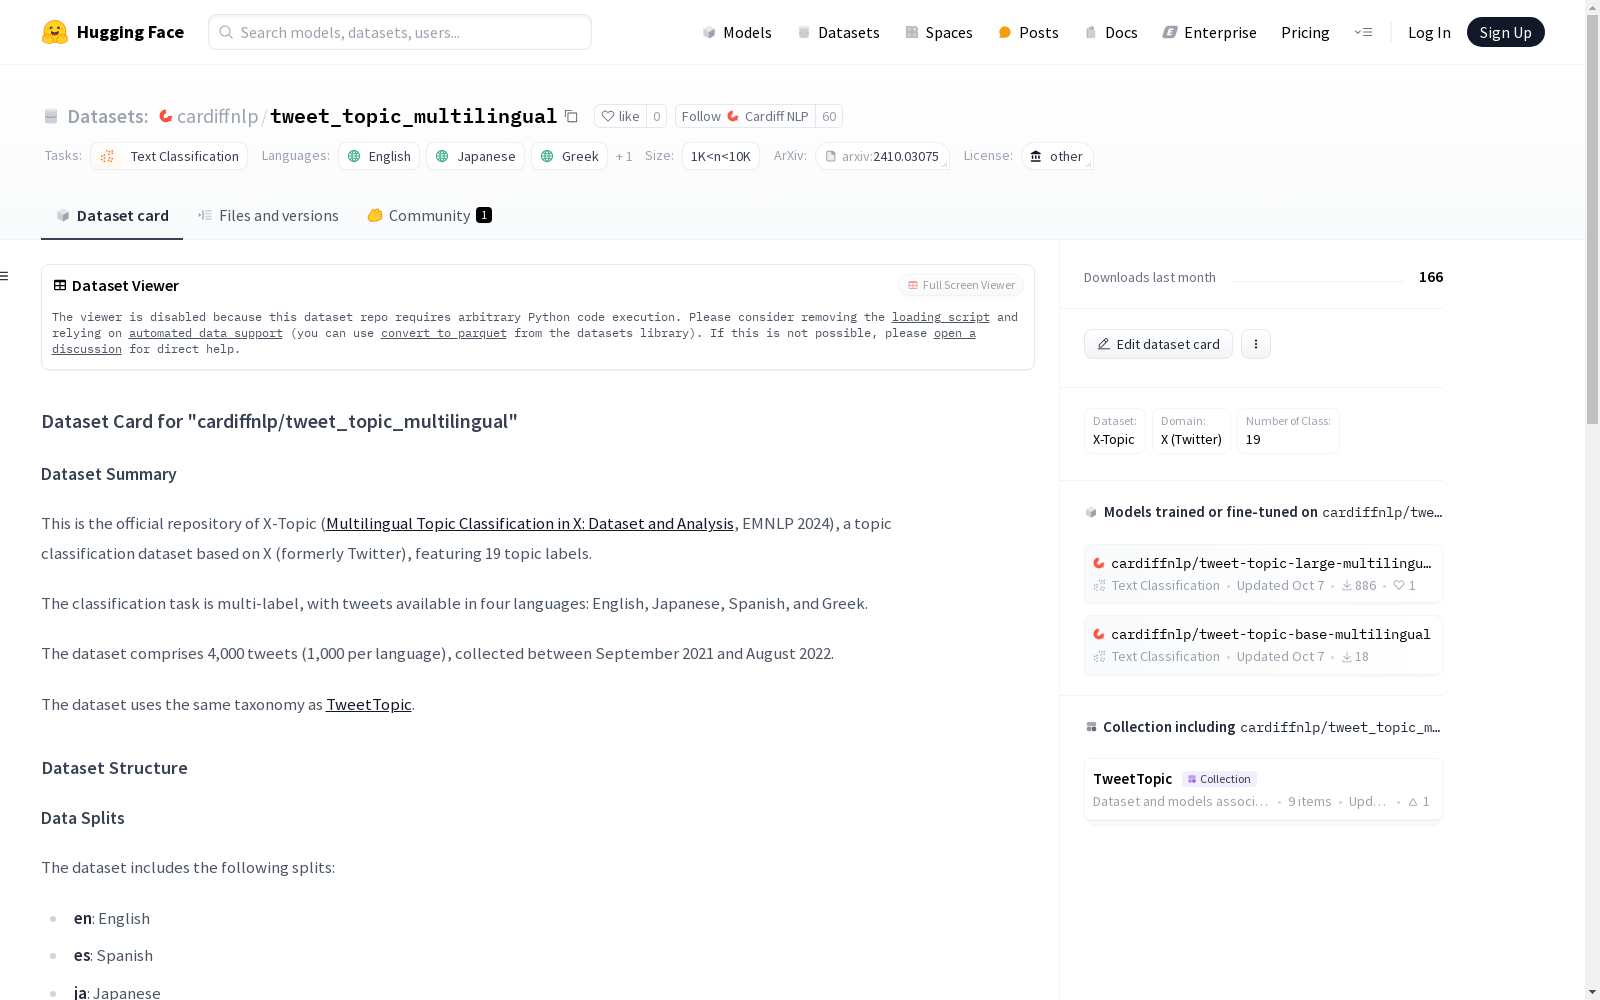
Task: Click the like count 0
Action: tap(656, 116)
